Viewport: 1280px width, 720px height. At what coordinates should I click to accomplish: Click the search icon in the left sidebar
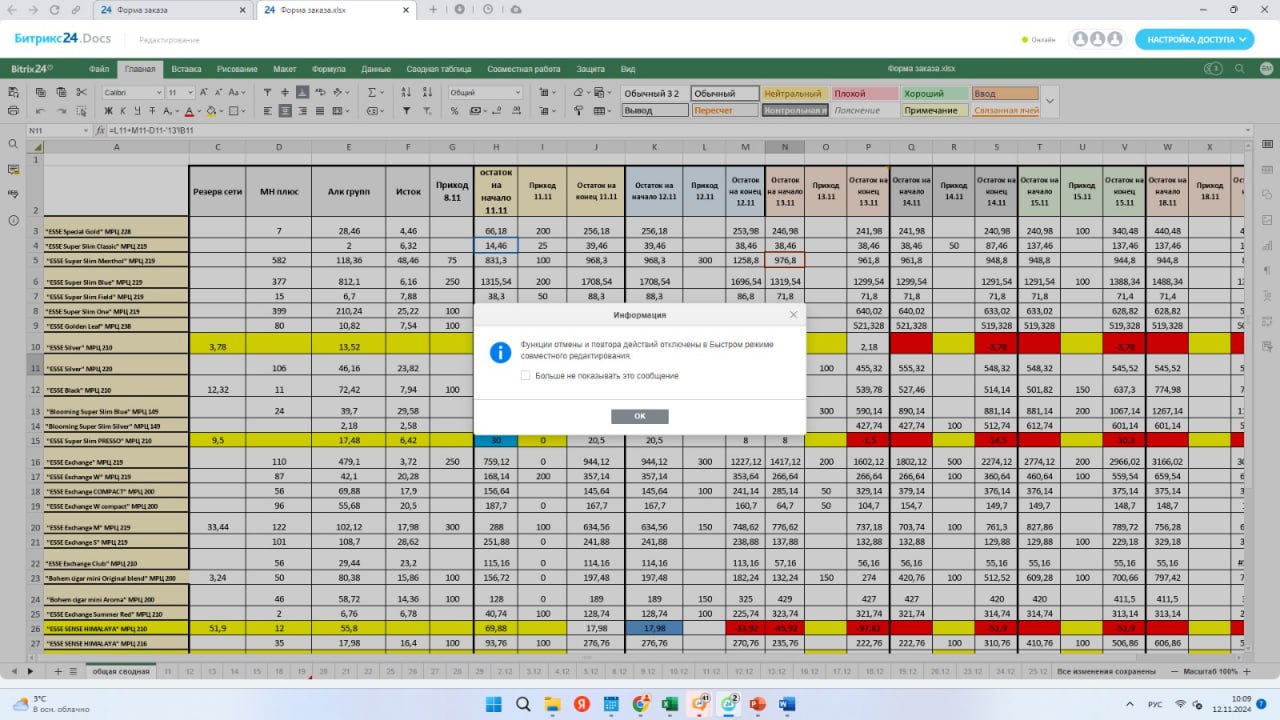(14, 144)
